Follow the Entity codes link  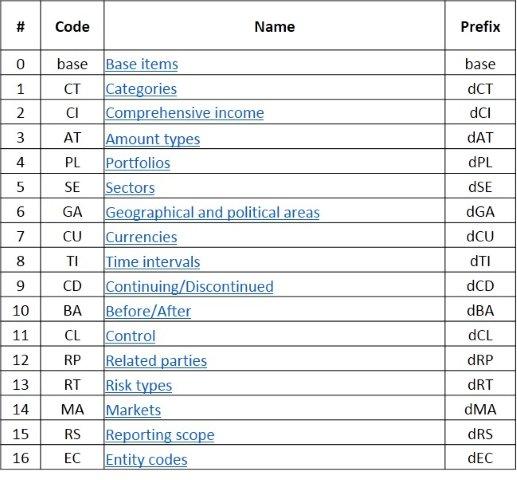tap(146, 460)
